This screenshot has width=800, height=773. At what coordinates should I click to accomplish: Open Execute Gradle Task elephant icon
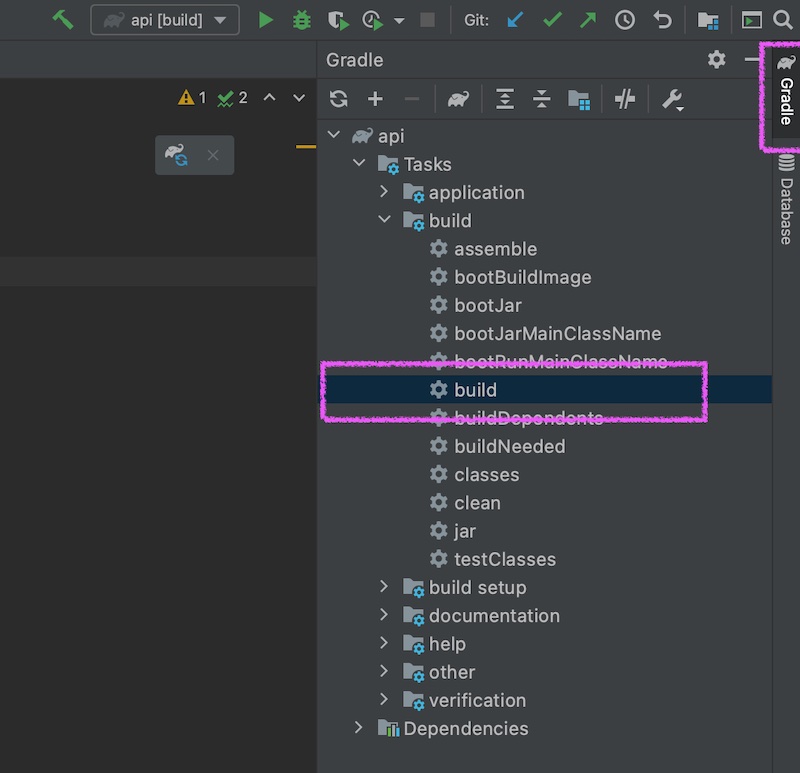pyautogui.click(x=458, y=99)
